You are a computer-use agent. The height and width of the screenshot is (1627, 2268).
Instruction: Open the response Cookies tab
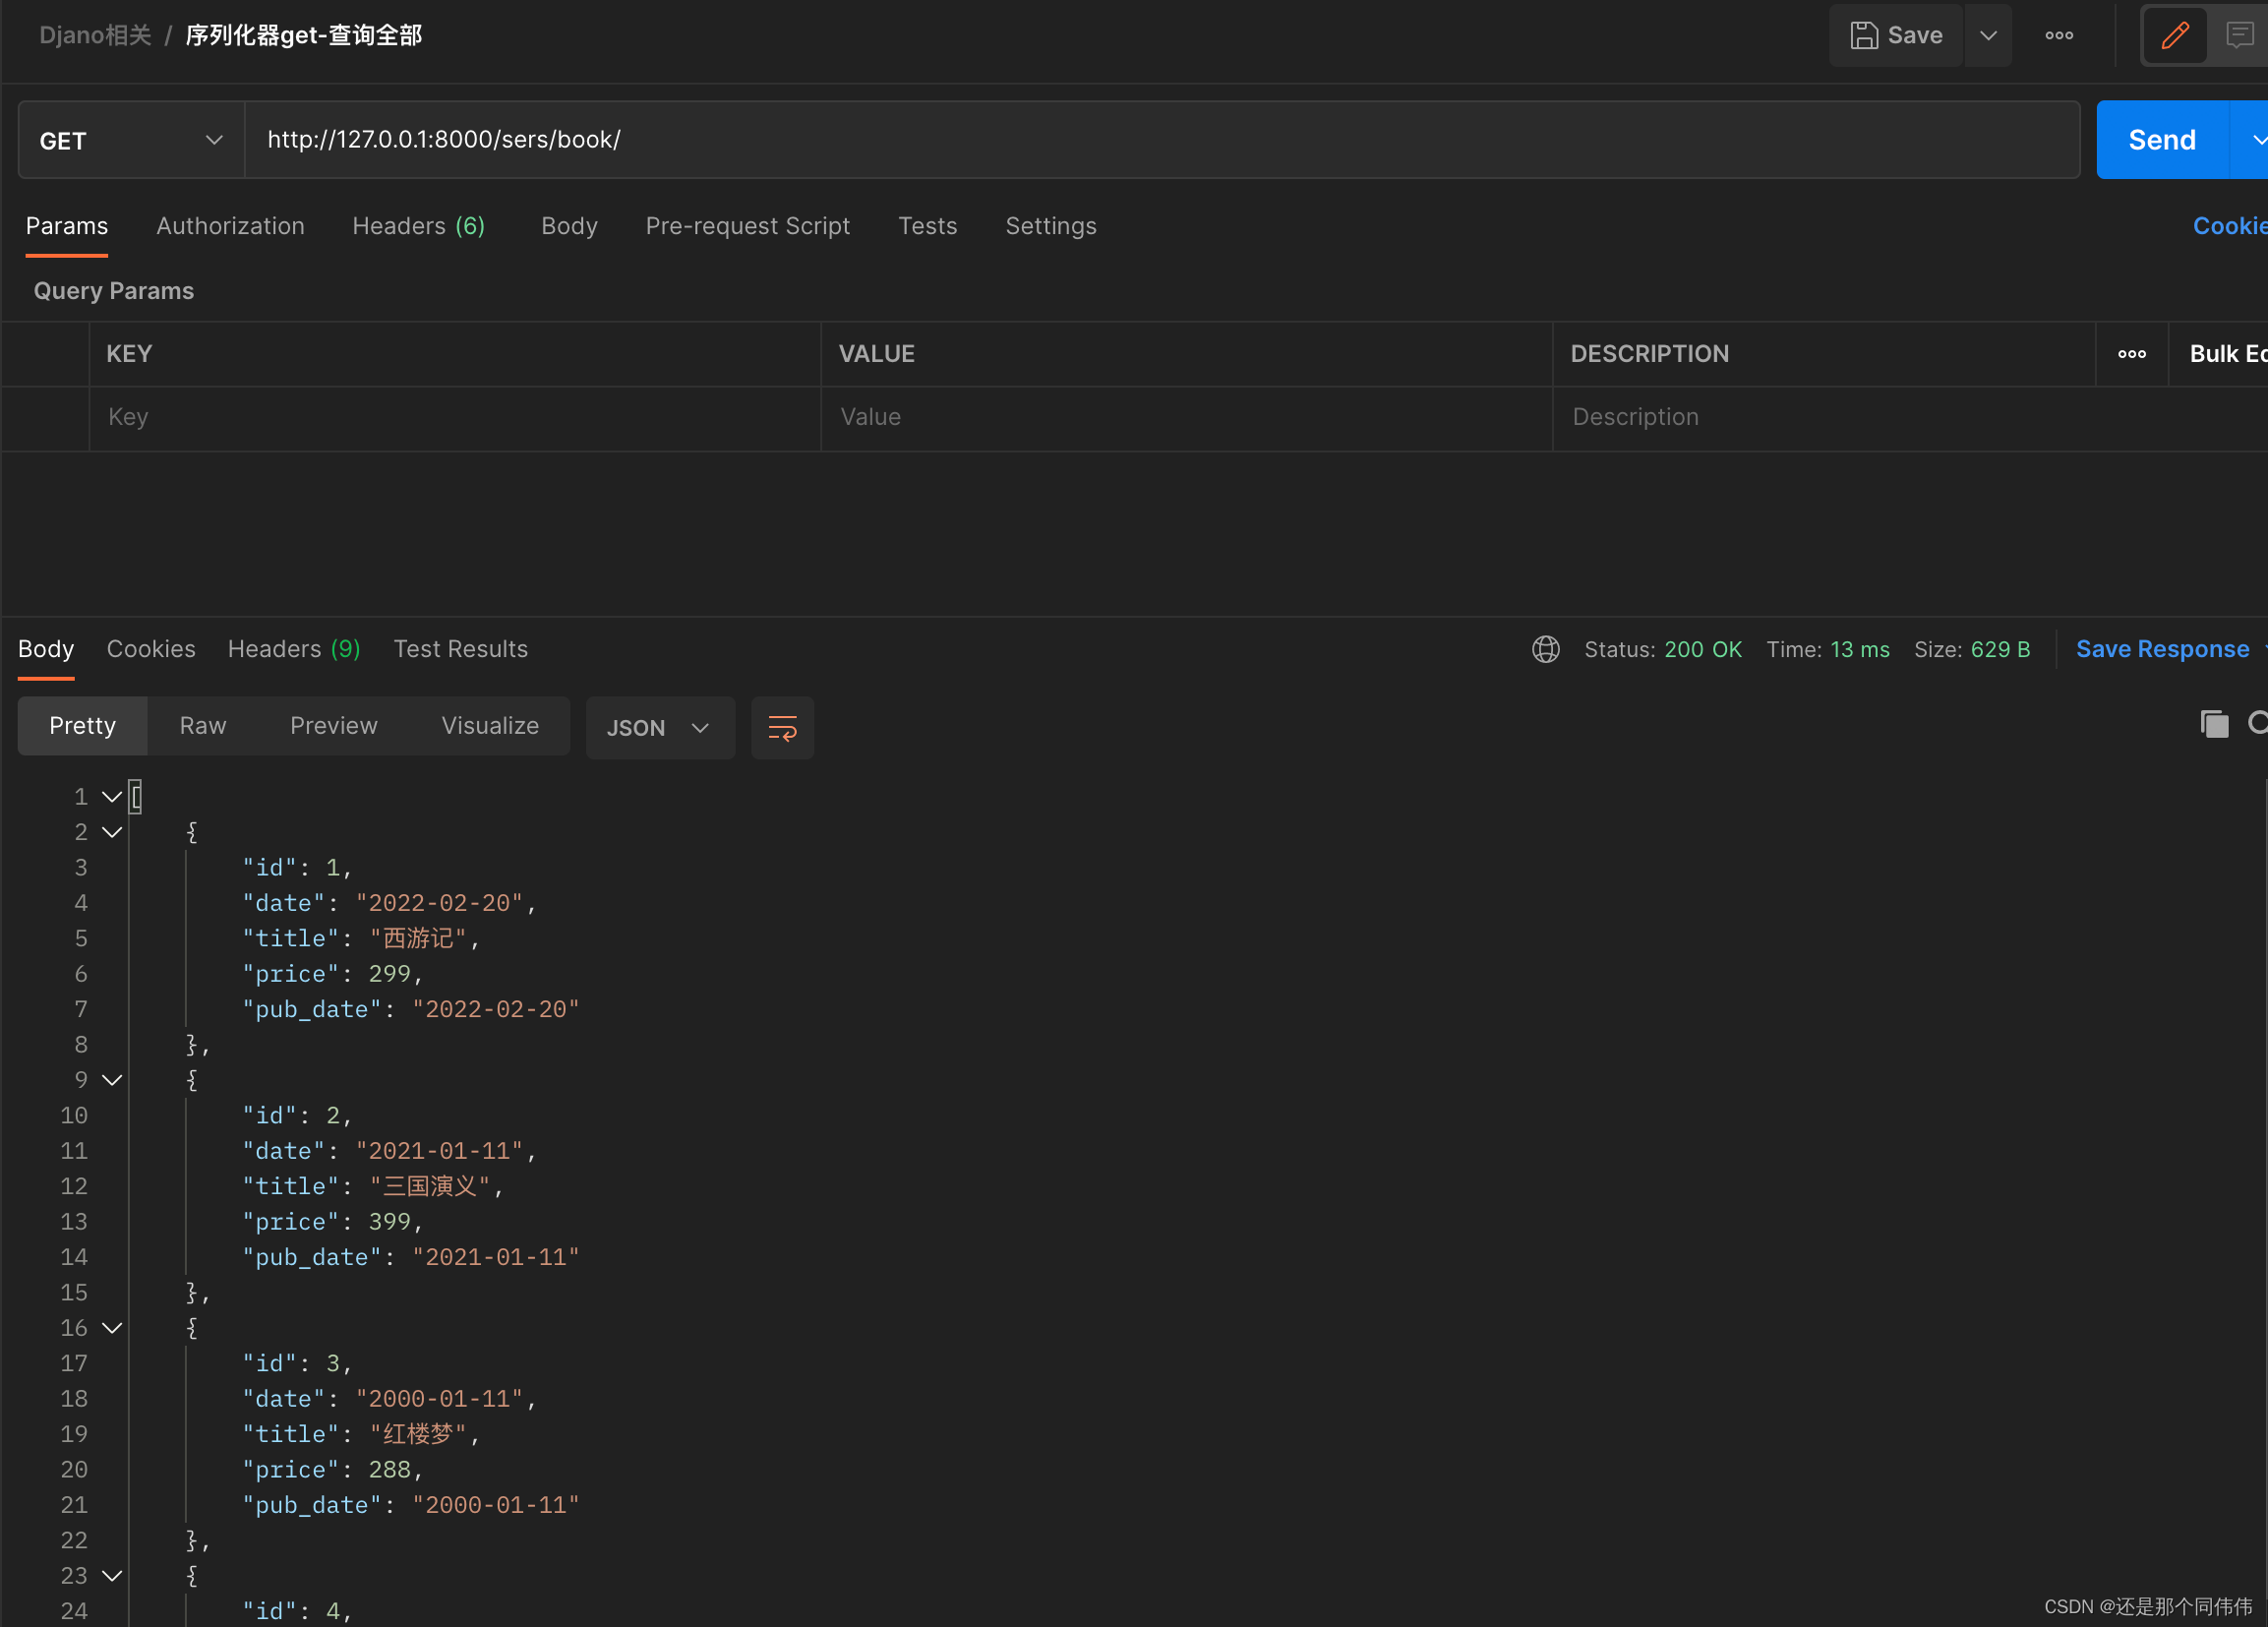coord(151,649)
